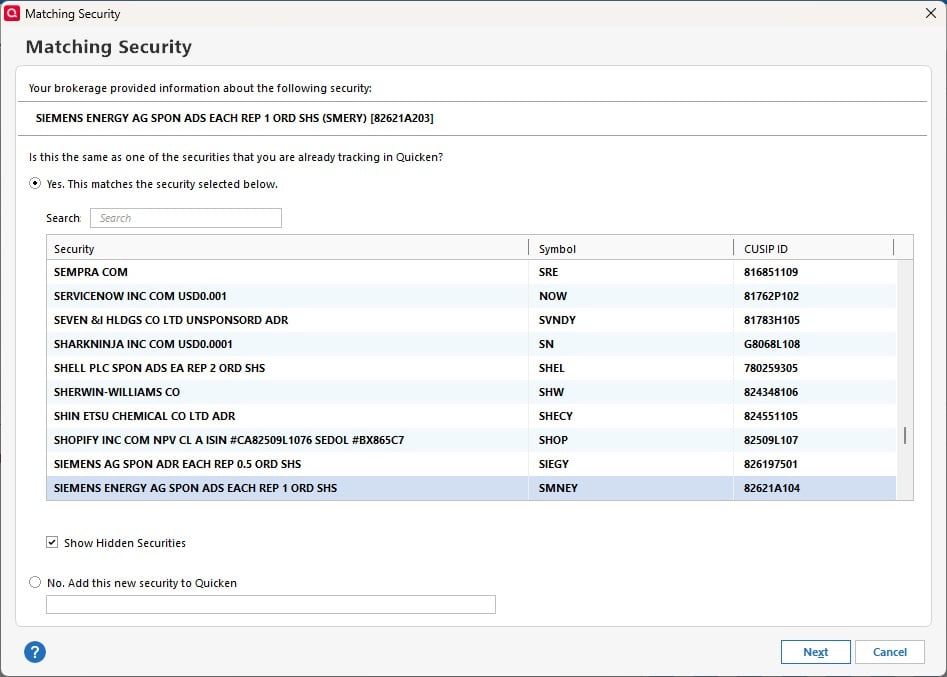
Task: Click the Next button
Action: (815, 652)
